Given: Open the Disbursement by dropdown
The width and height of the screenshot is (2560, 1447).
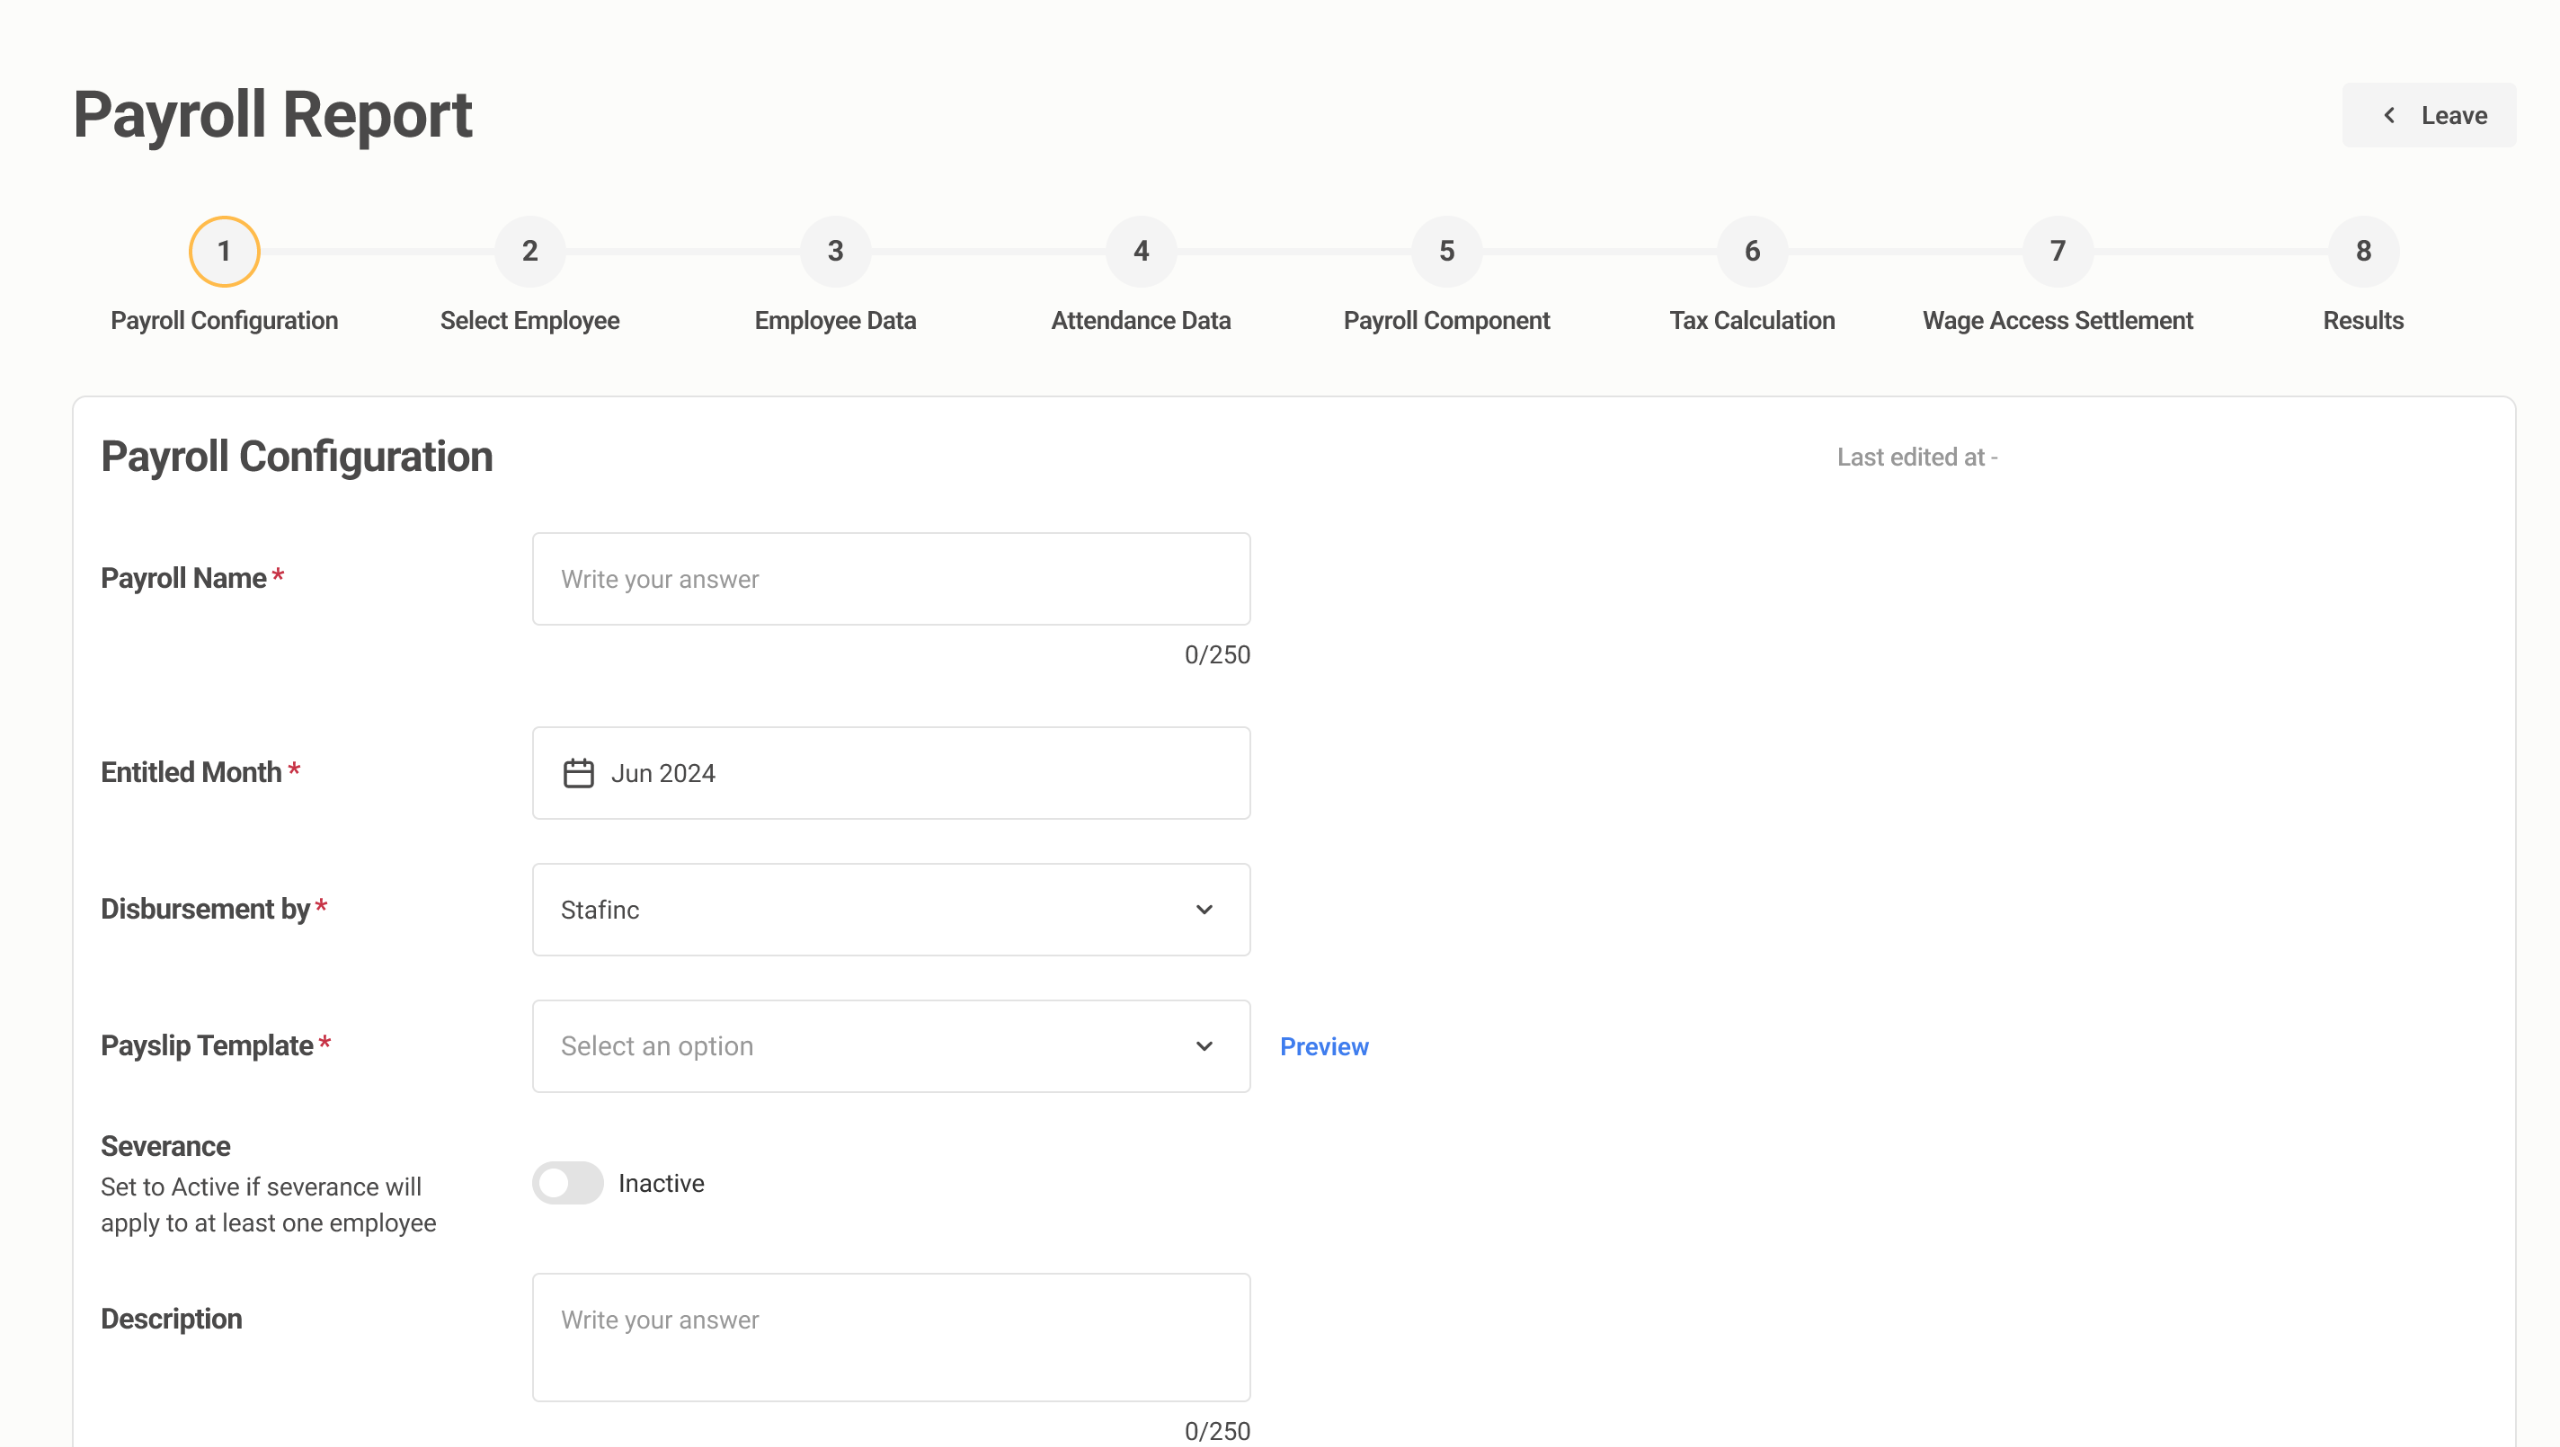Looking at the screenshot, I should point(890,910).
